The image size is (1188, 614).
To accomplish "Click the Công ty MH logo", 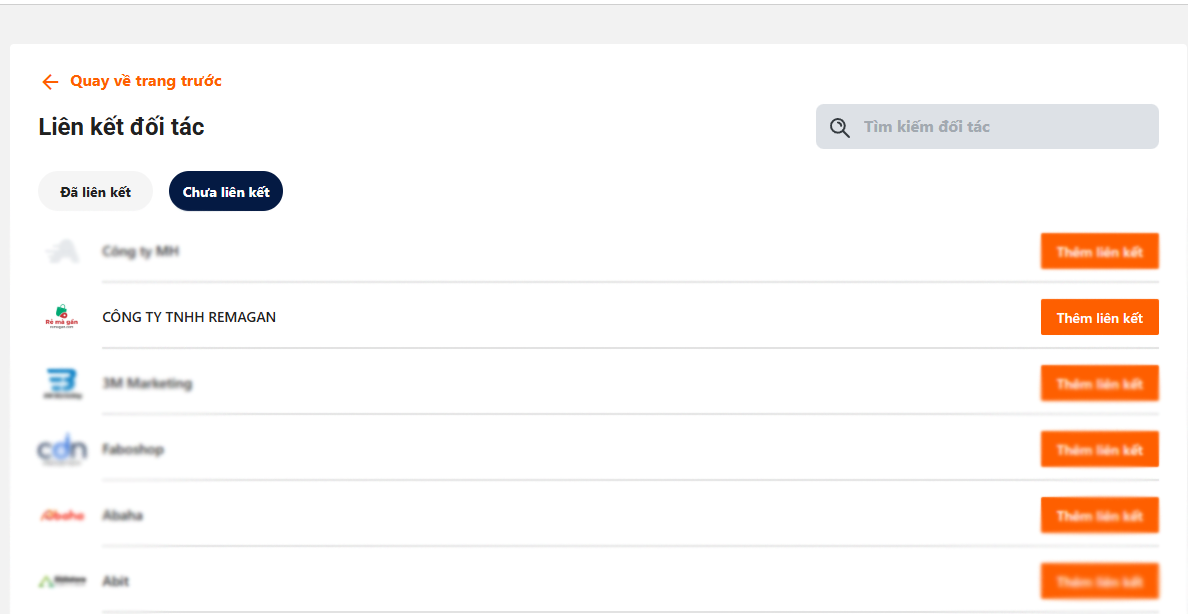I will (62, 252).
